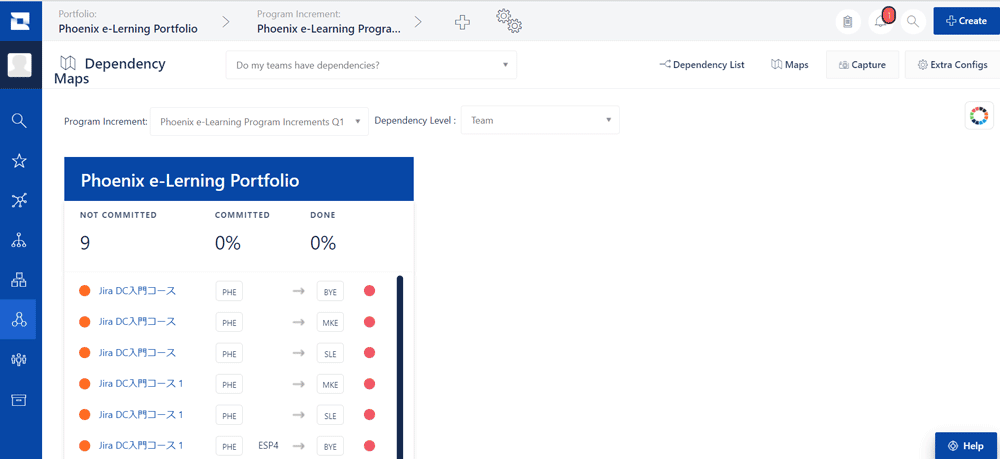The image size is (1000, 459).
Task: Click the orange status dot in the first row
Action: (x=84, y=291)
